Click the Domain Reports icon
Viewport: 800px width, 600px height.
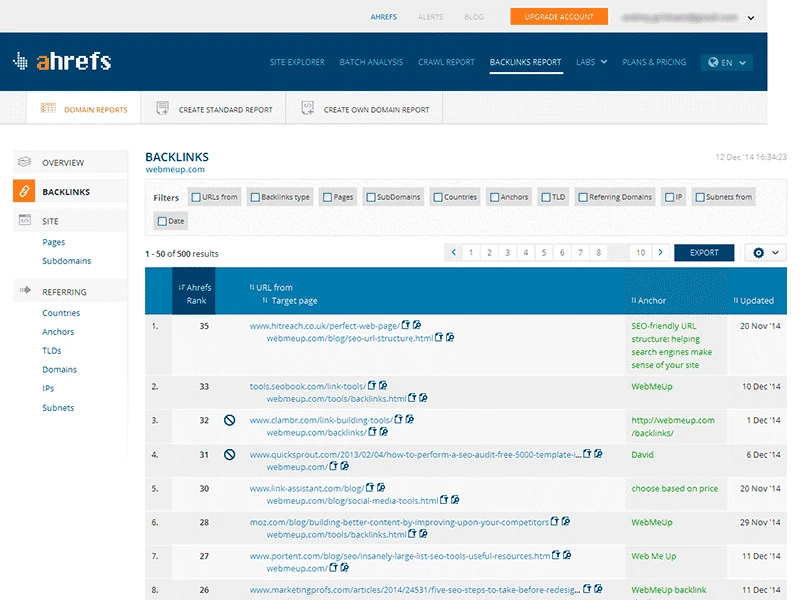coord(46,109)
